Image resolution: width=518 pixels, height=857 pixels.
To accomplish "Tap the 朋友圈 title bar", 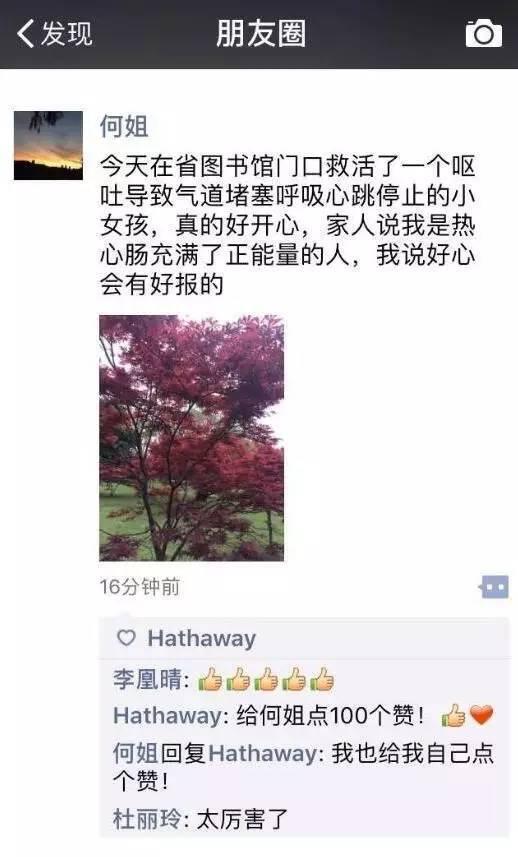I will pyautogui.click(x=261, y=33).
